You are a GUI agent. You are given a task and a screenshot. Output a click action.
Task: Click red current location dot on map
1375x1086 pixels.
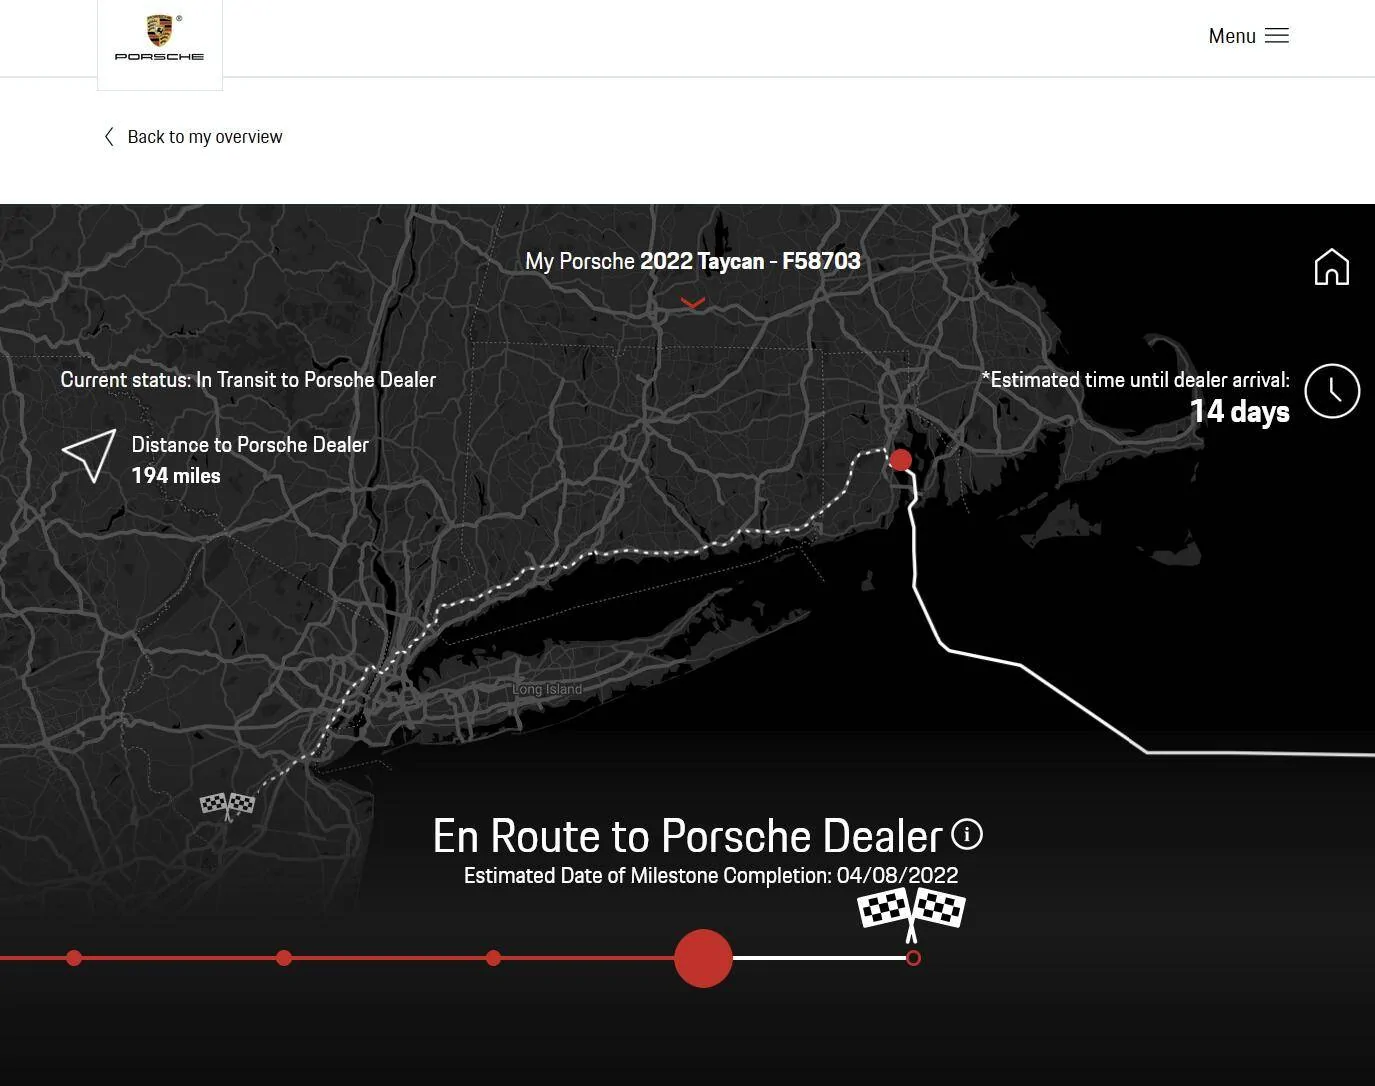[900, 460]
